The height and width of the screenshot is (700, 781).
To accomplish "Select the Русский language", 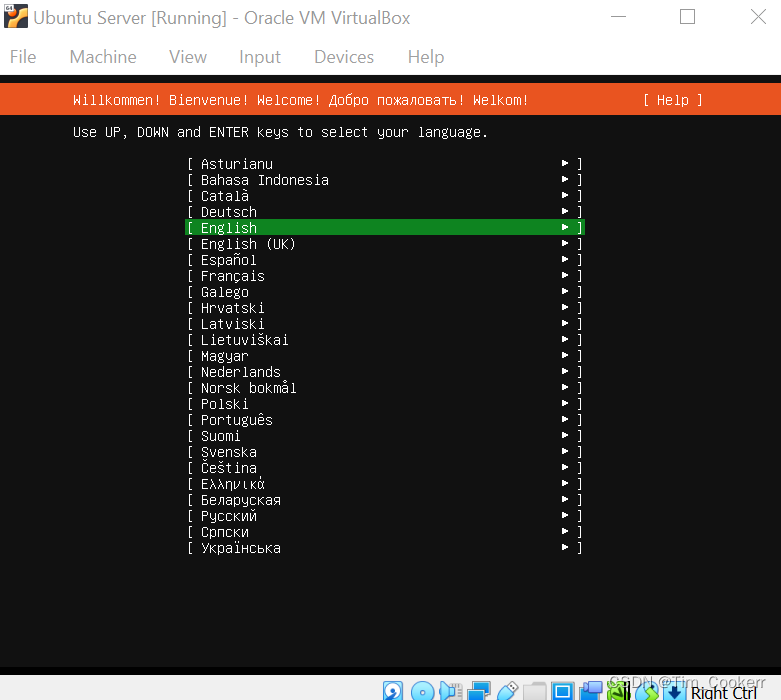I will [385, 516].
